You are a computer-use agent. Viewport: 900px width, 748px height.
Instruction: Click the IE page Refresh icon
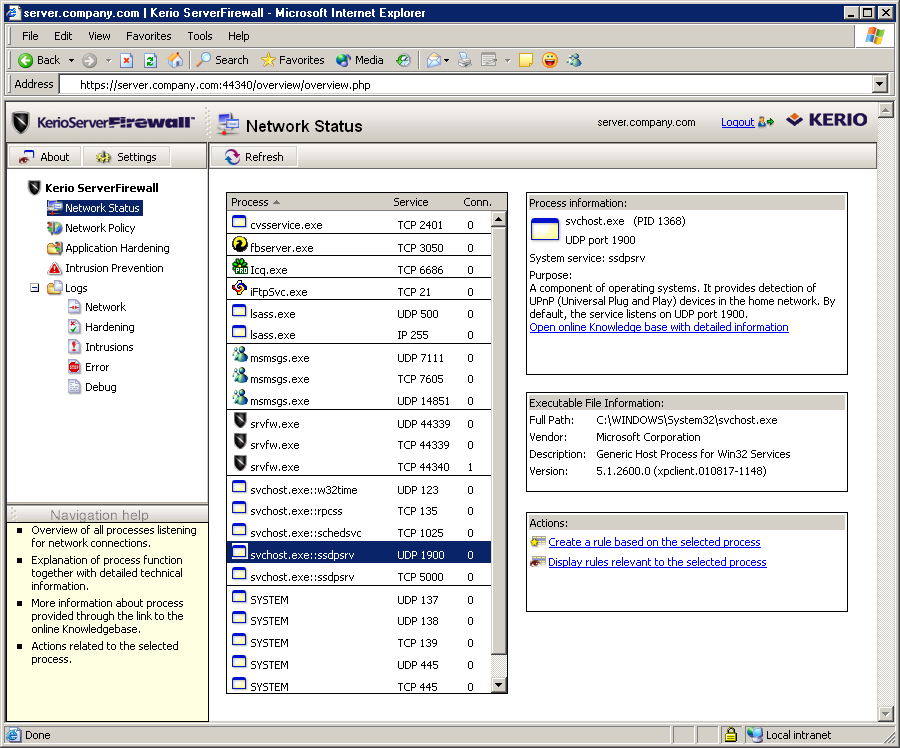click(150, 60)
